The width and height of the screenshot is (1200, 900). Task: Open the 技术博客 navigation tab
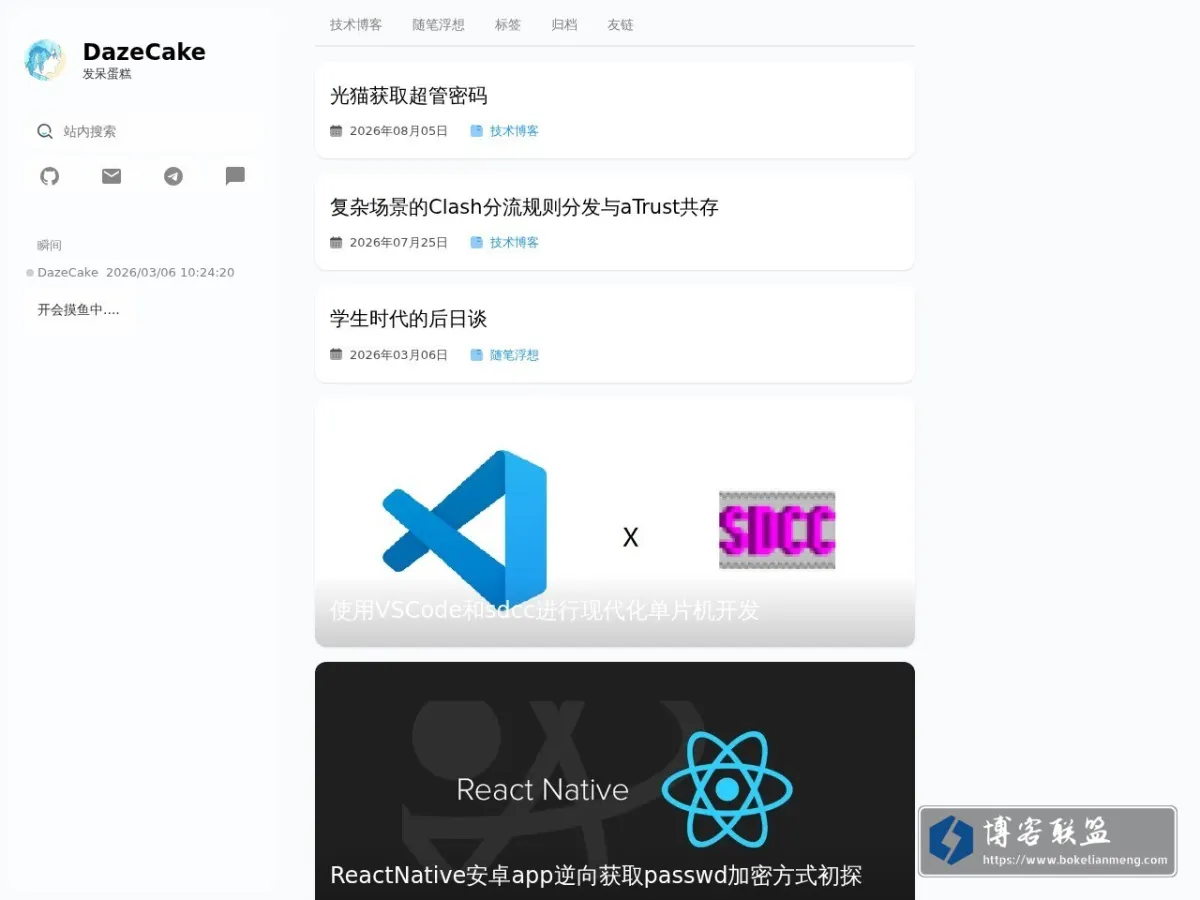point(356,25)
